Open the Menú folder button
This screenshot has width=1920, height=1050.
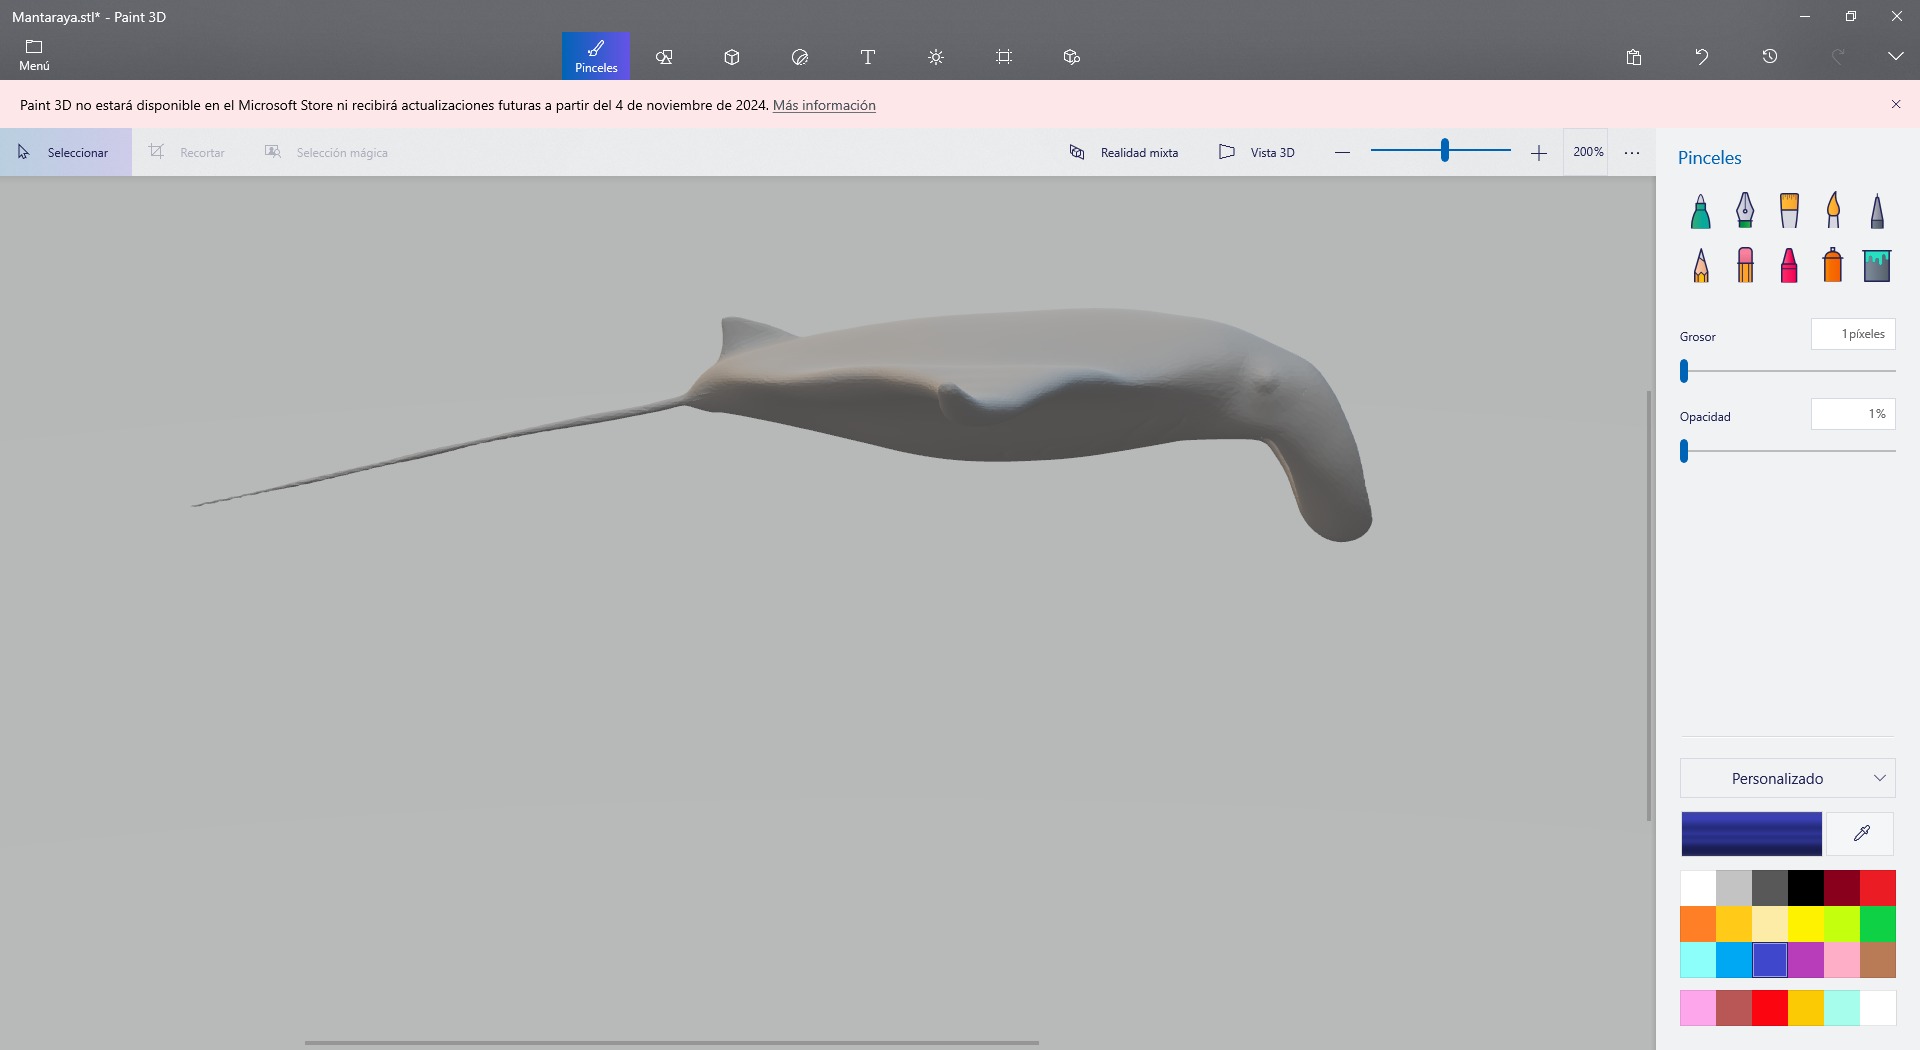pyautogui.click(x=34, y=56)
